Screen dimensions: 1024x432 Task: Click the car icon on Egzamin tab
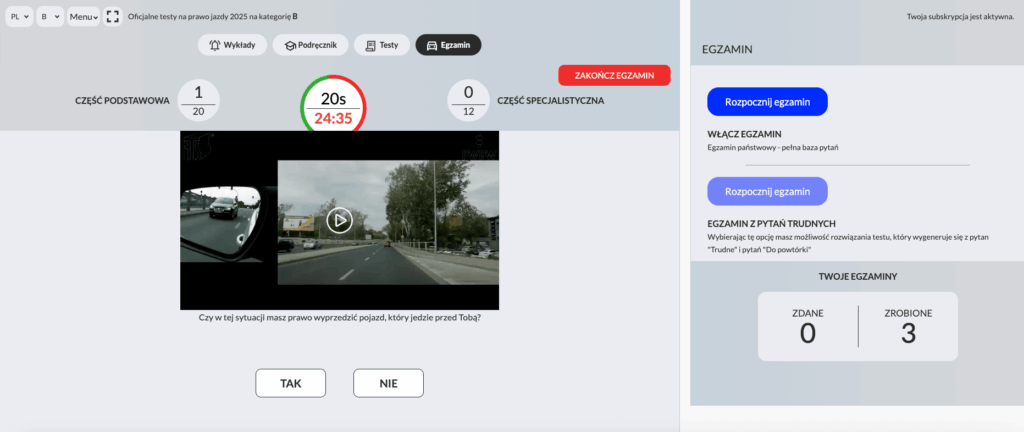[432, 45]
